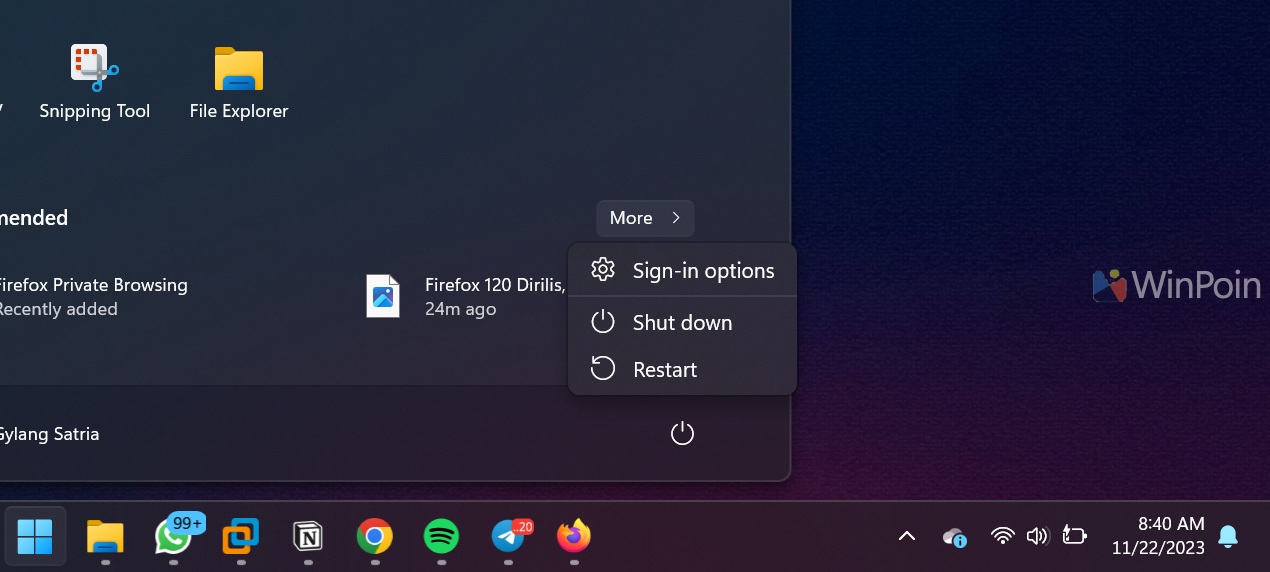Open WhatsApp from the taskbar
The width and height of the screenshot is (1270, 572).
tap(174, 537)
